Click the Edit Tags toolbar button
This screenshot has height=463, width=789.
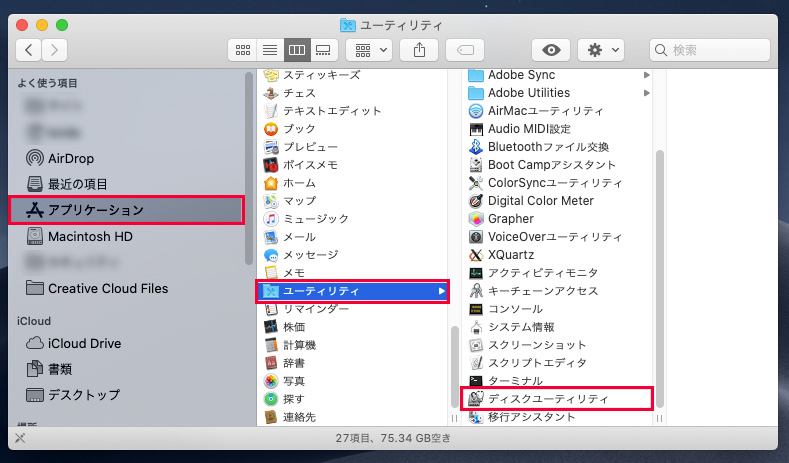[465, 50]
